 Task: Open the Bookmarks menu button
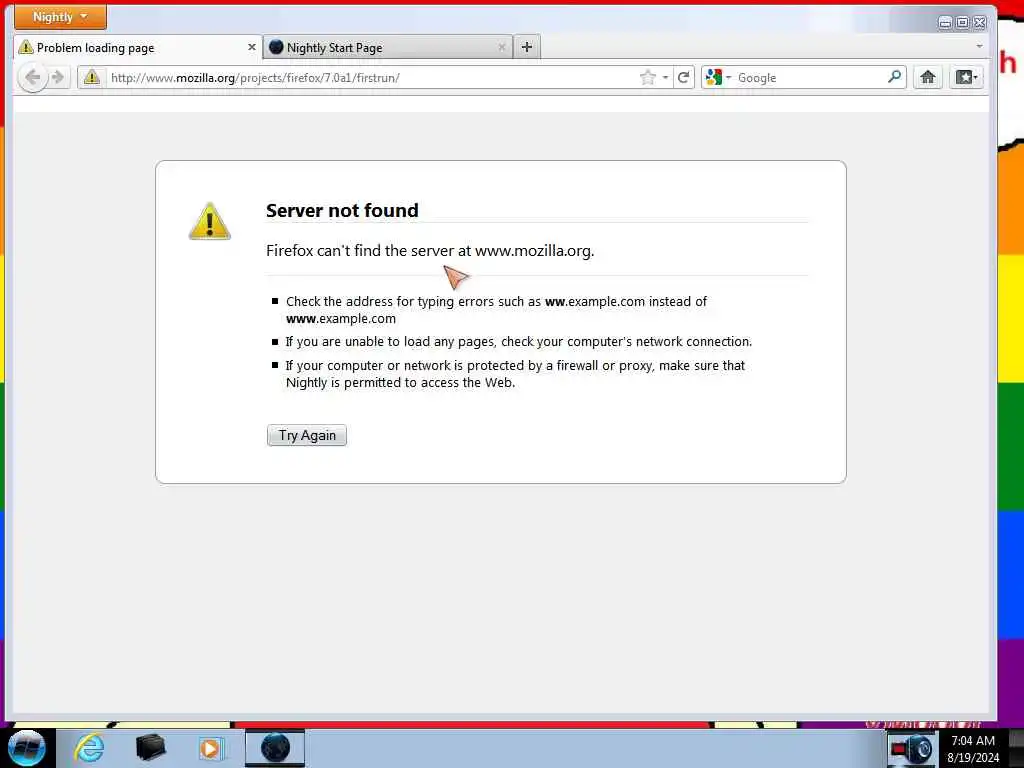click(967, 78)
